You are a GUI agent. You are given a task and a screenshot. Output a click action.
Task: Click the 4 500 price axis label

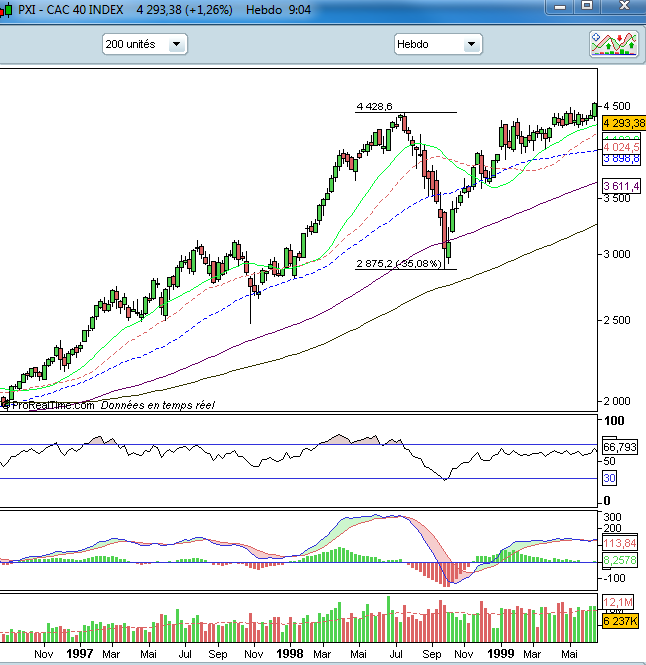tap(617, 106)
